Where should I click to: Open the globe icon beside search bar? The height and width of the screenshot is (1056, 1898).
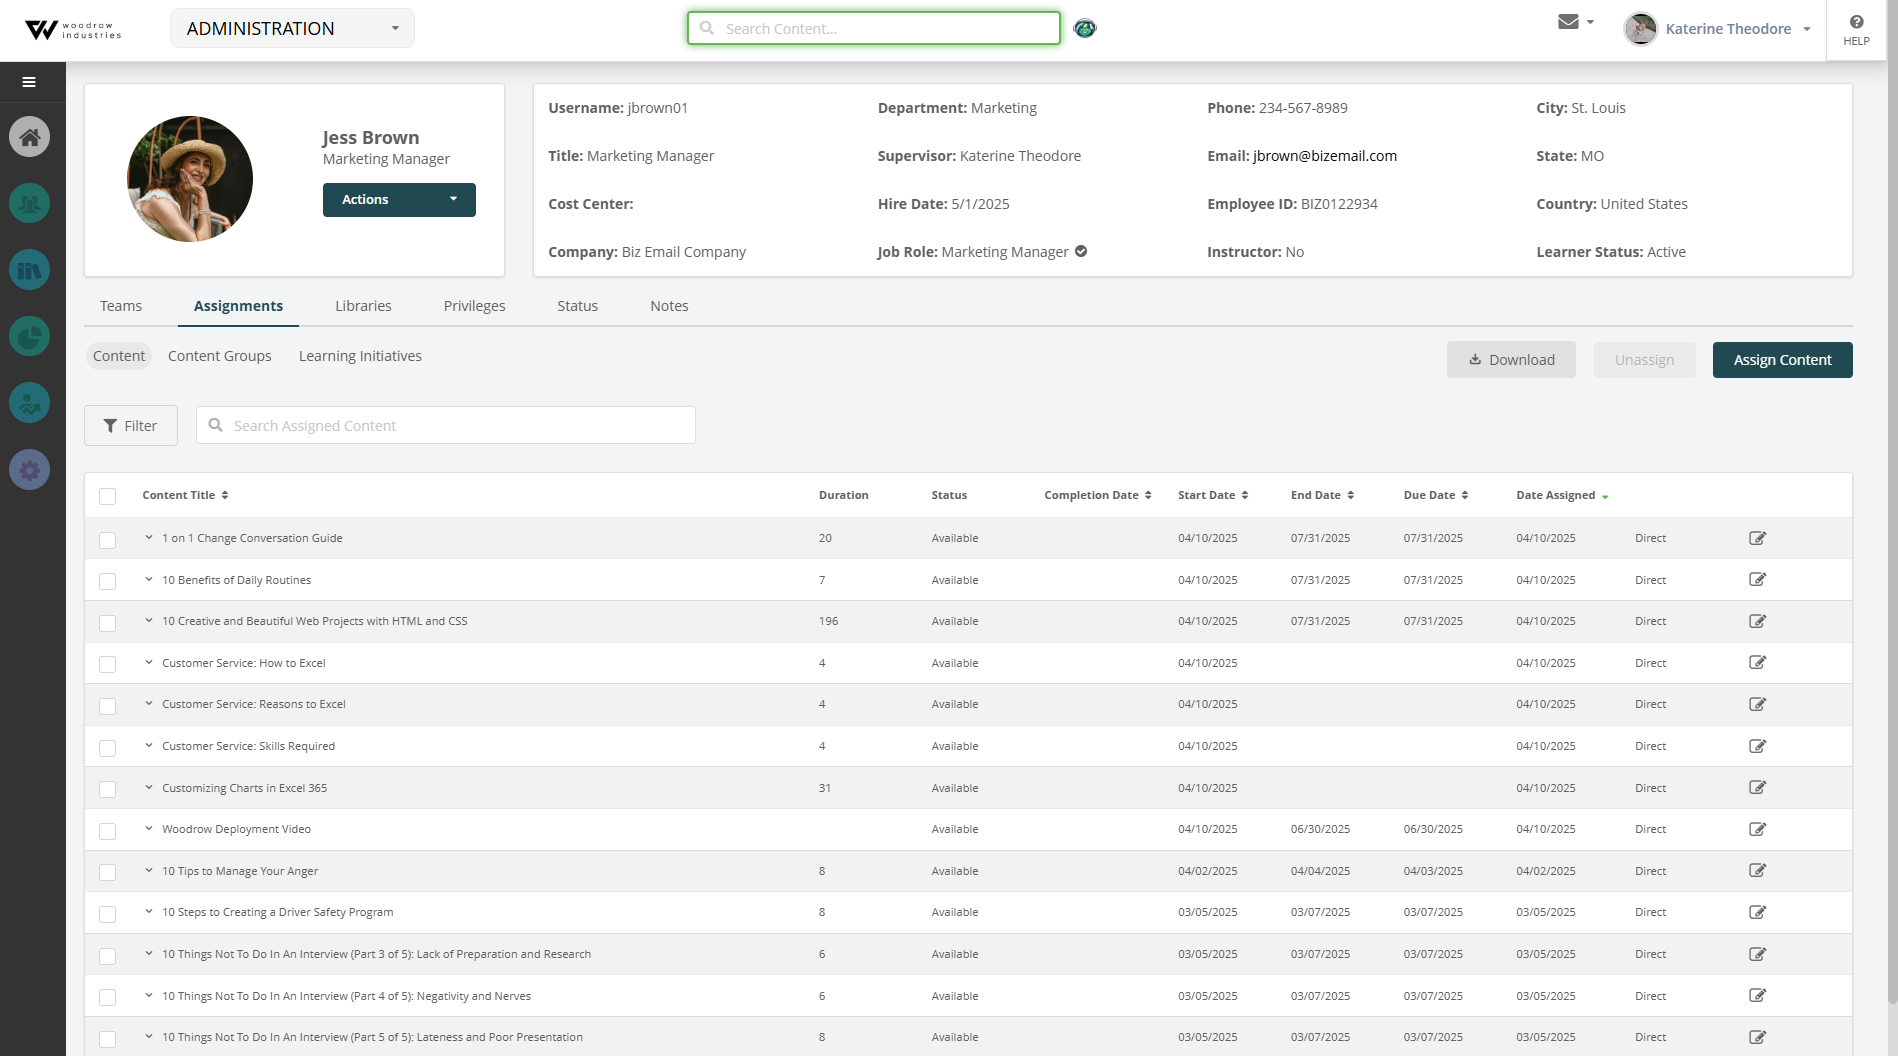click(1085, 28)
